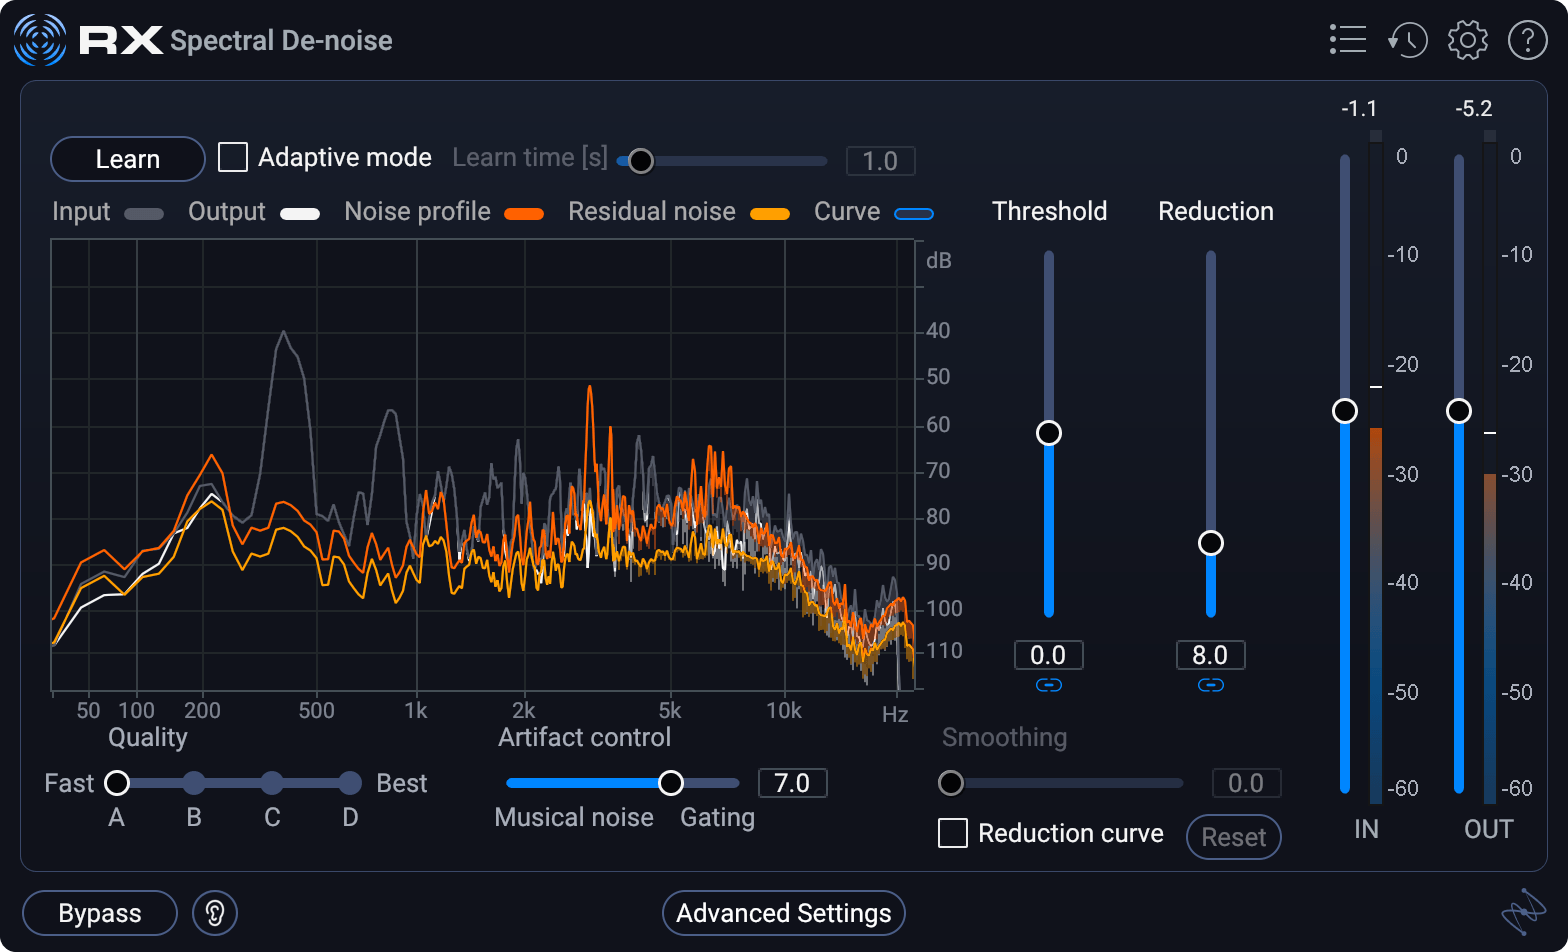Click the Bypass button

(100, 913)
